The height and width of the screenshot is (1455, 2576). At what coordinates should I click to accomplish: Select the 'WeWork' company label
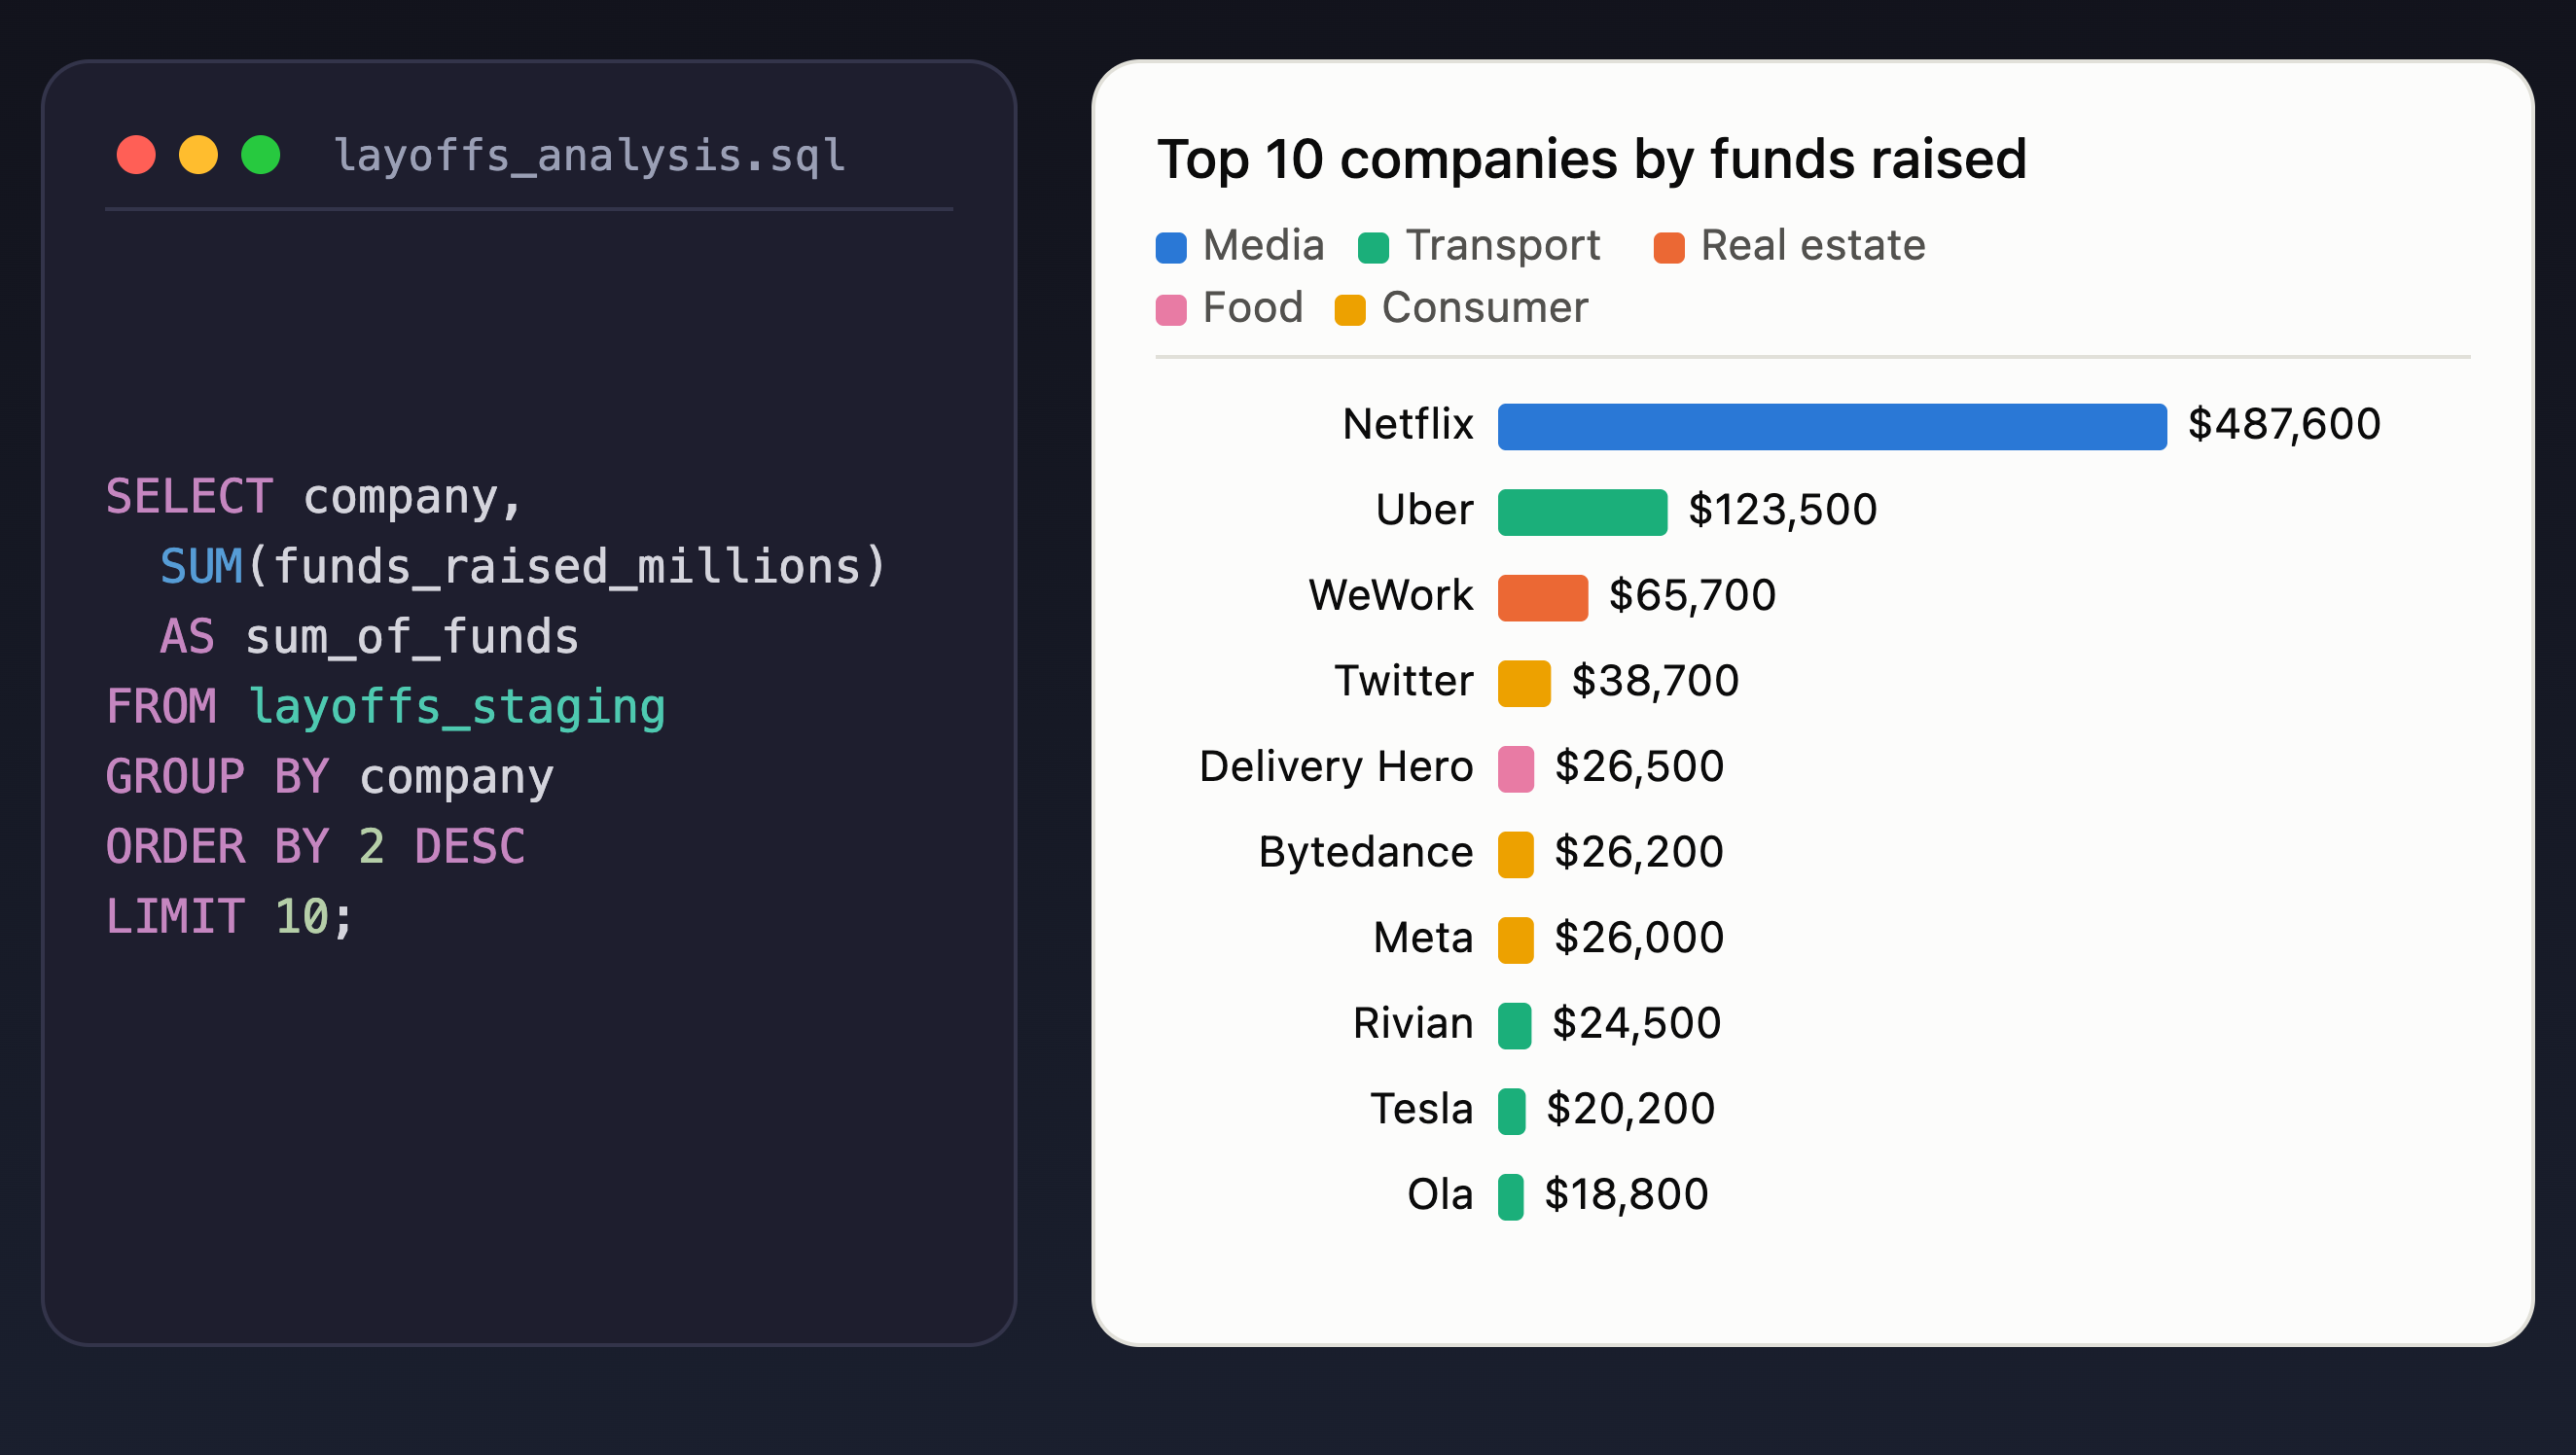pyautogui.click(x=1391, y=596)
